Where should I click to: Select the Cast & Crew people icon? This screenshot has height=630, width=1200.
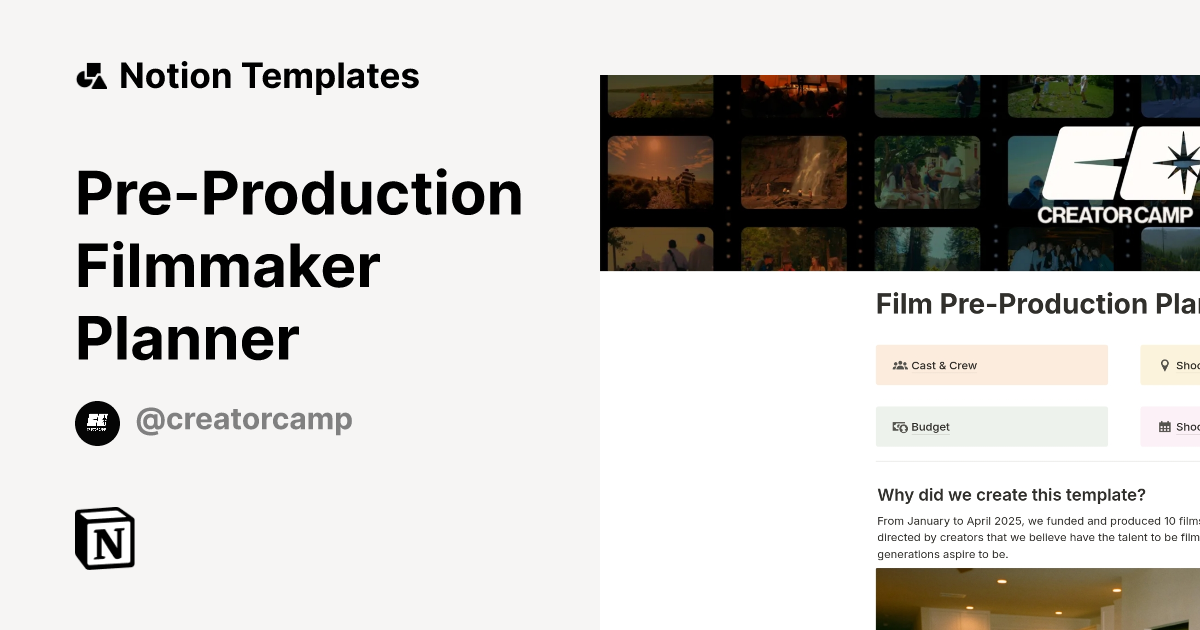(899, 365)
